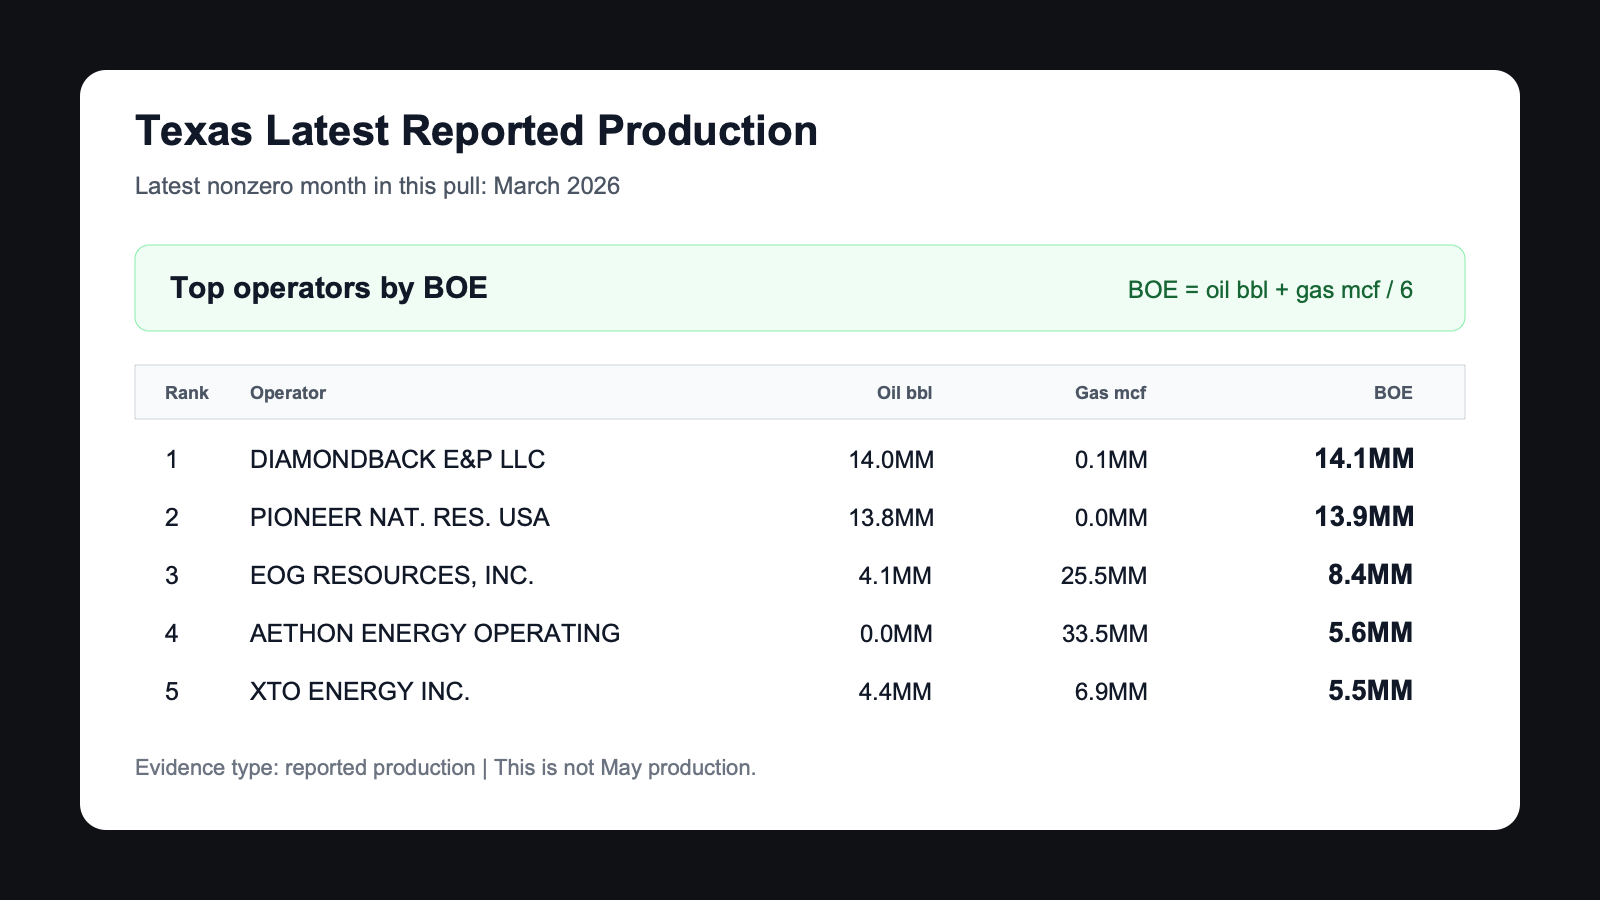The image size is (1600, 900).
Task: Click XTO oil value 4.4MM
Action: (895, 692)
